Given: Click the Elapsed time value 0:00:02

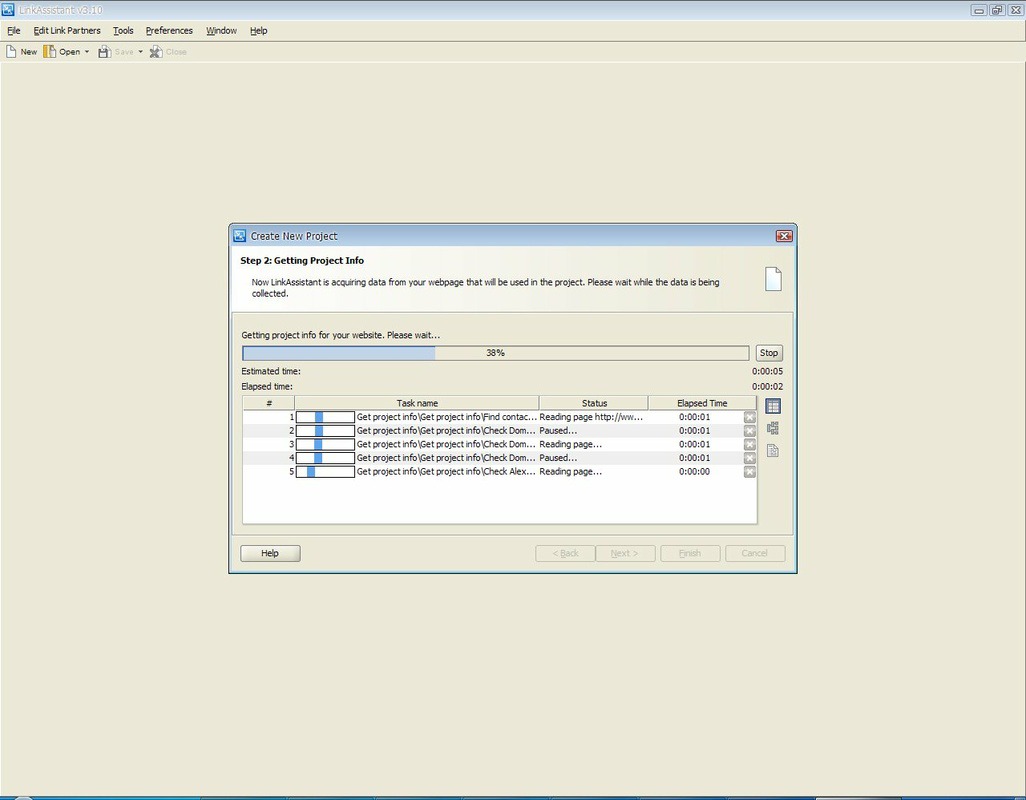Looking at the screenshot, I should [767, 387].
